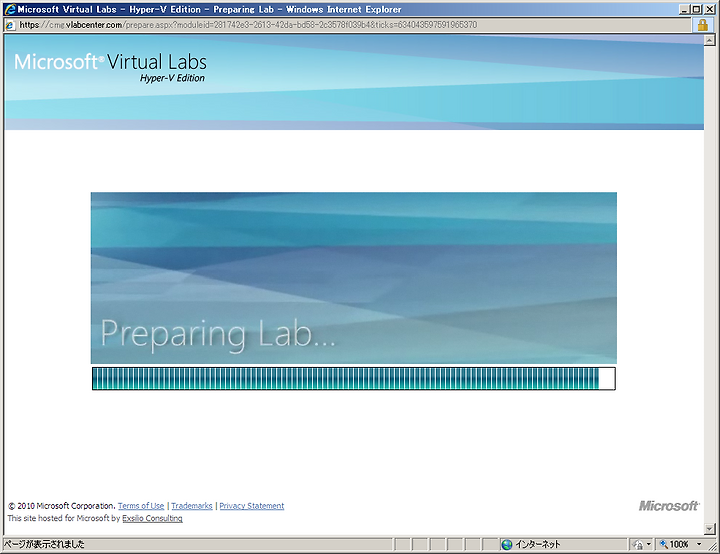The height and width of the screenshot is (554, 720).
Task: Click the 'インターネット' zone text
Action: 538,544
